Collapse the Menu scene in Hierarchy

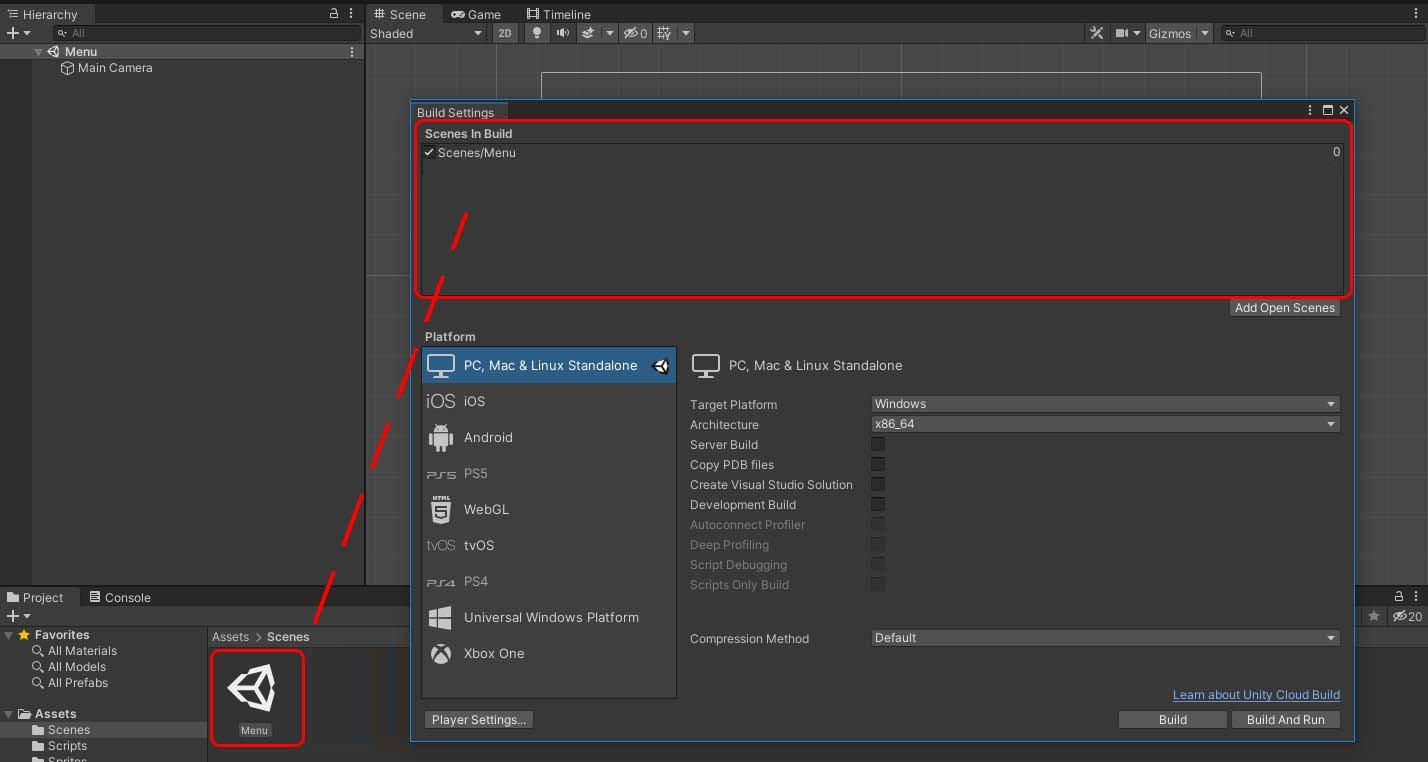38,51
